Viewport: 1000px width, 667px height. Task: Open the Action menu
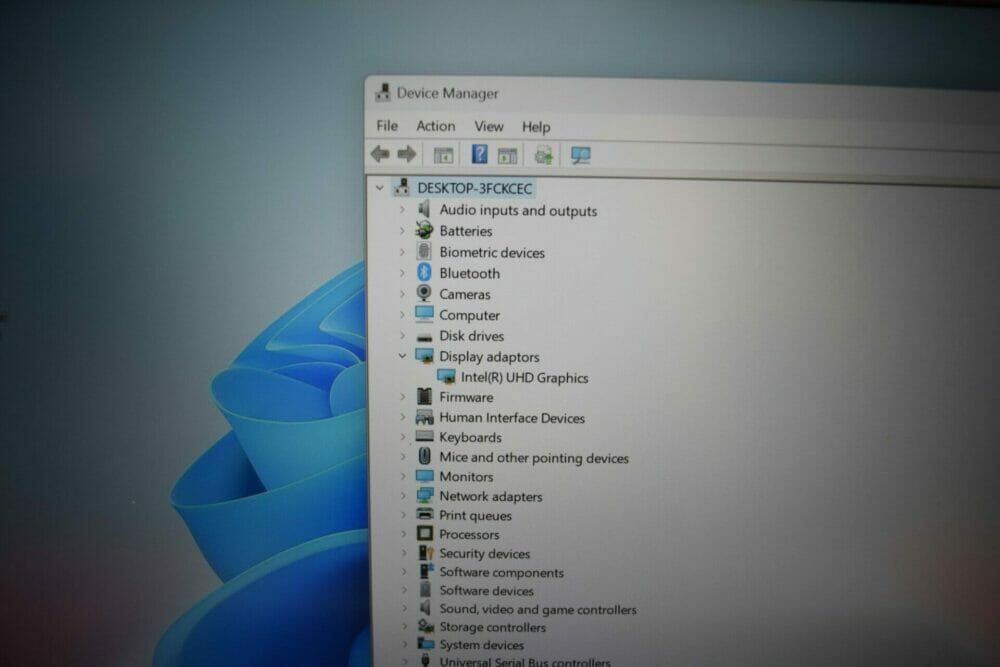[x=436, y=126]
